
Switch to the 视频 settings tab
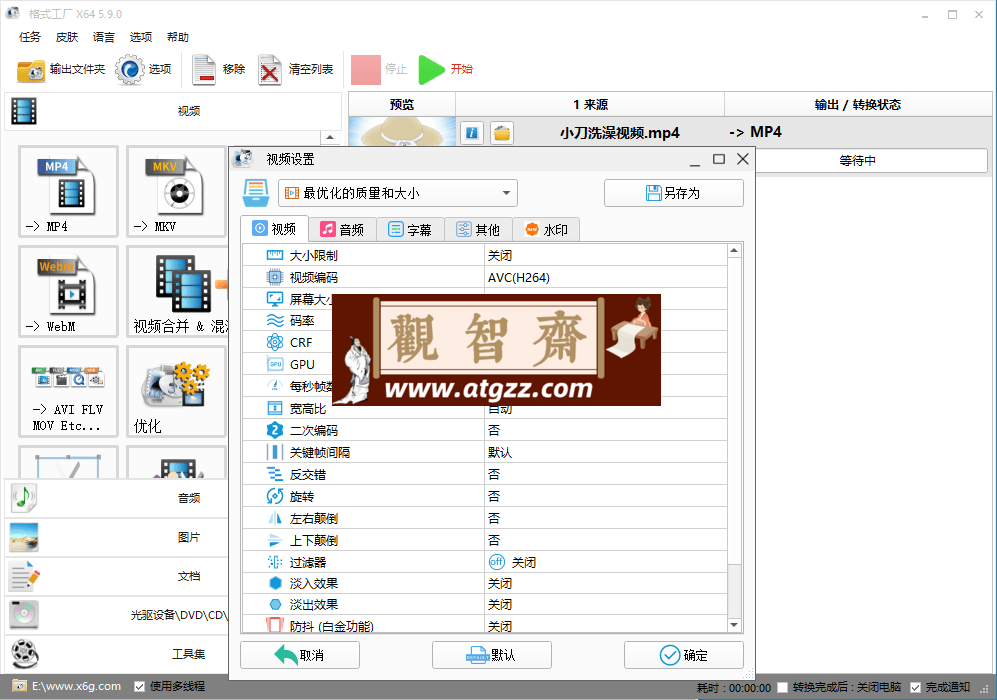pos(275,229)
